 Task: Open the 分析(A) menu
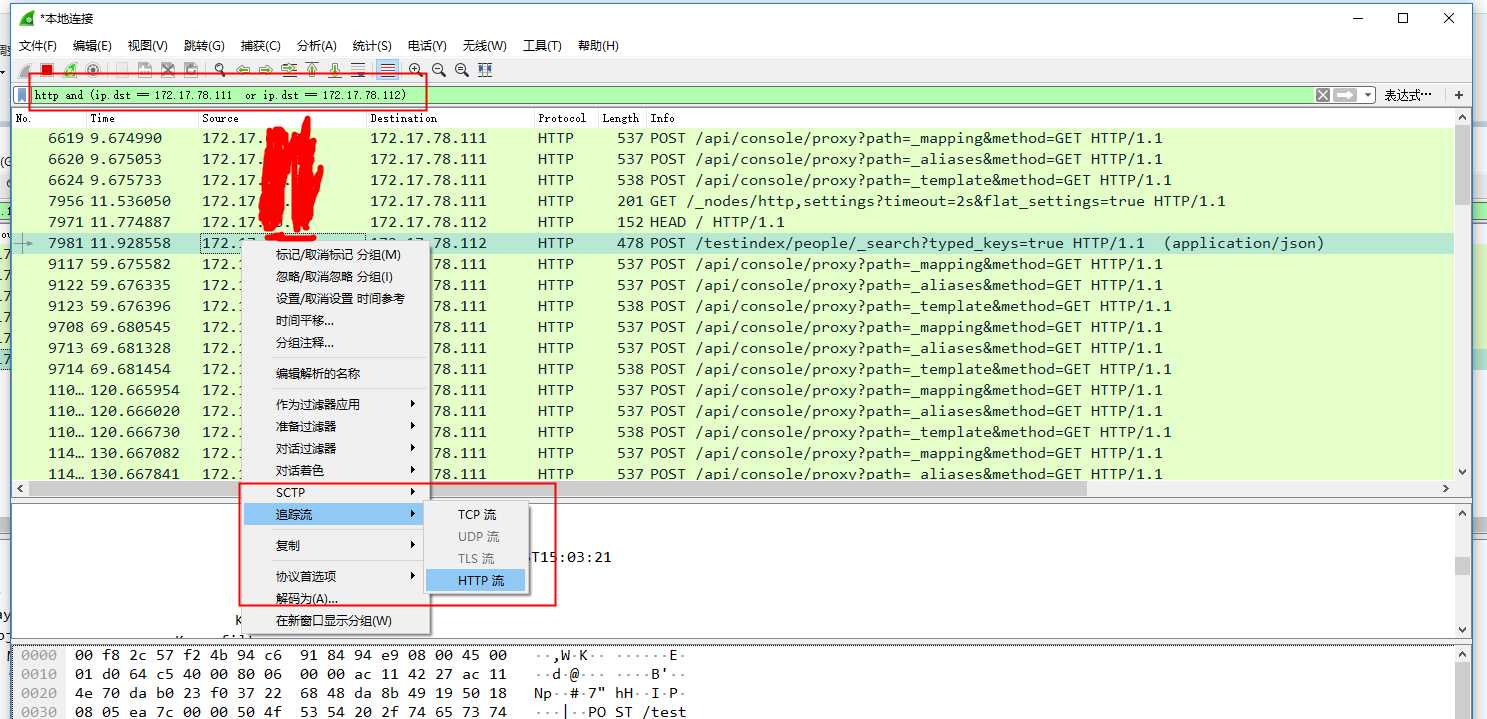(317, 46)
